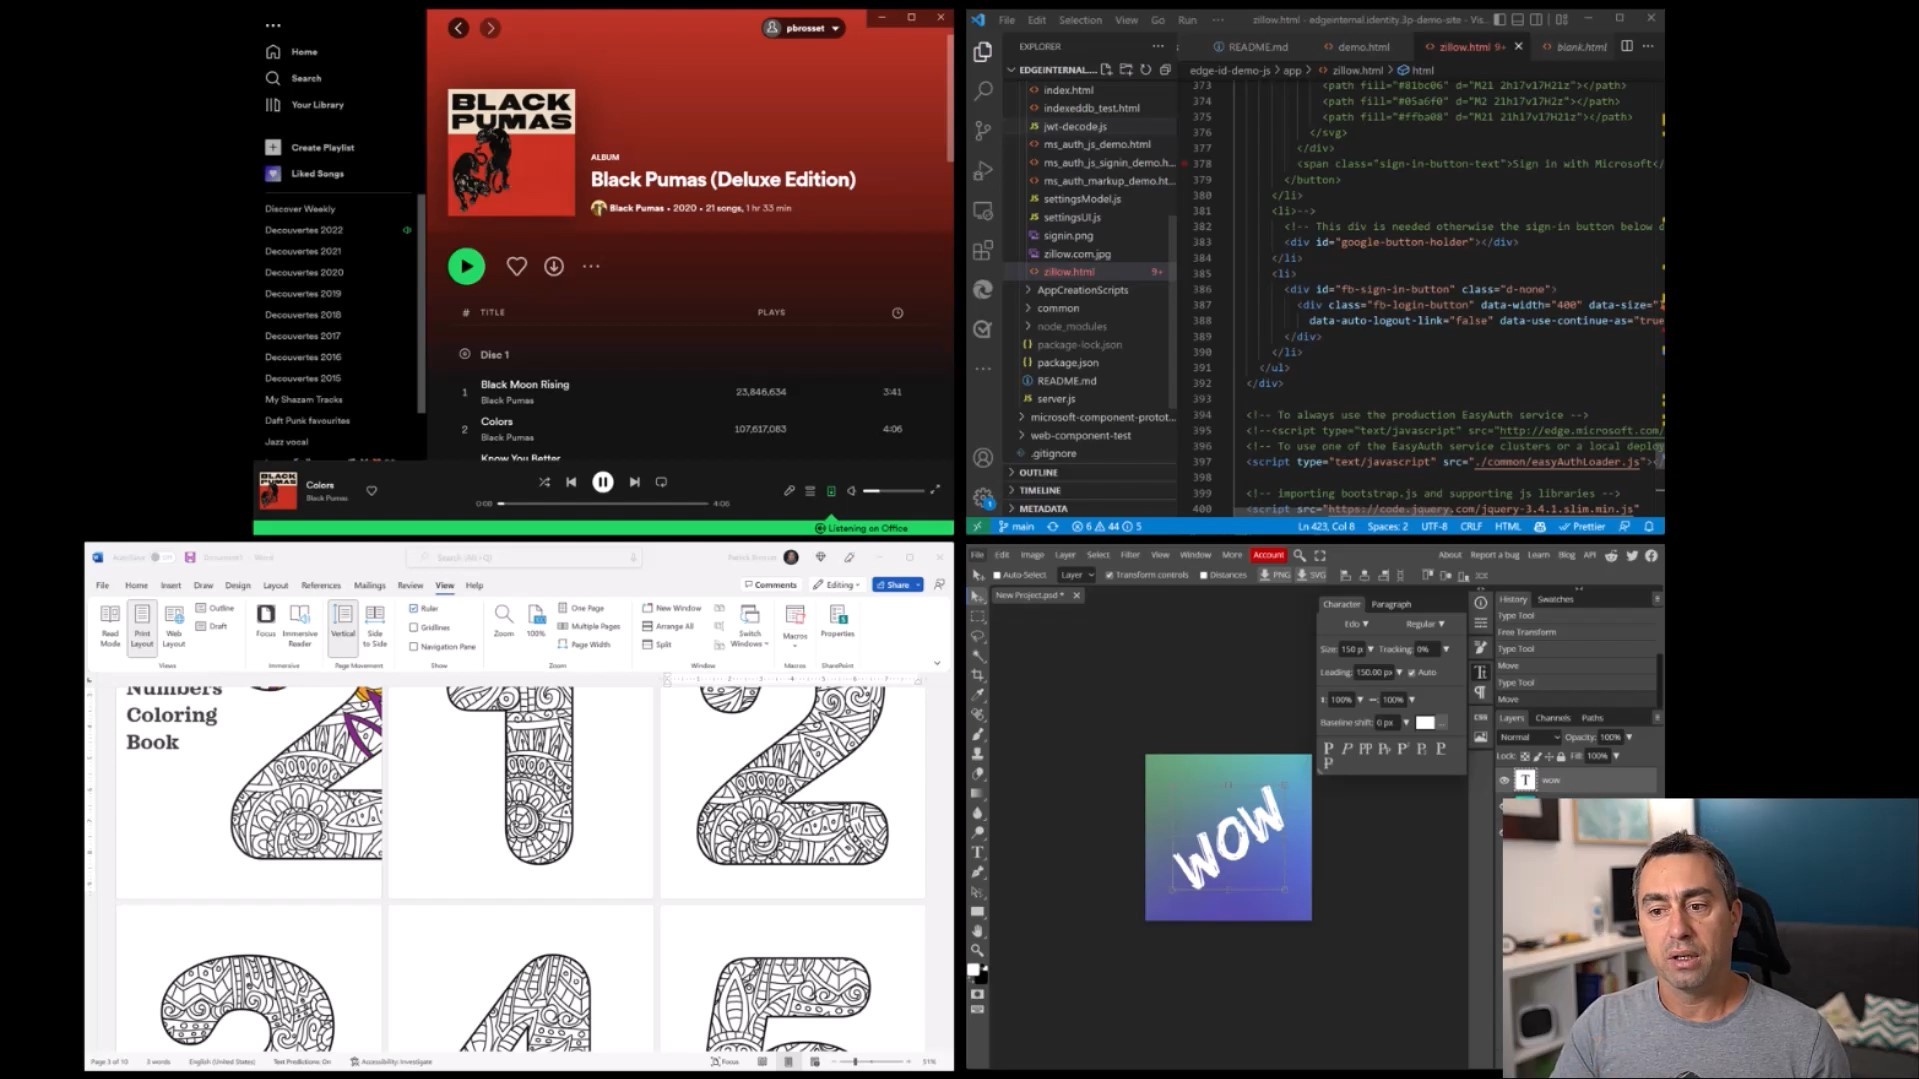Select the Lasso tool in Photopea

click(x=978, y=636)
